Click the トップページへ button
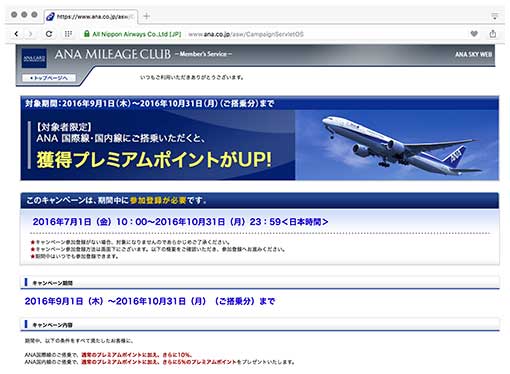The image size is (510, 374). point(49,78)
